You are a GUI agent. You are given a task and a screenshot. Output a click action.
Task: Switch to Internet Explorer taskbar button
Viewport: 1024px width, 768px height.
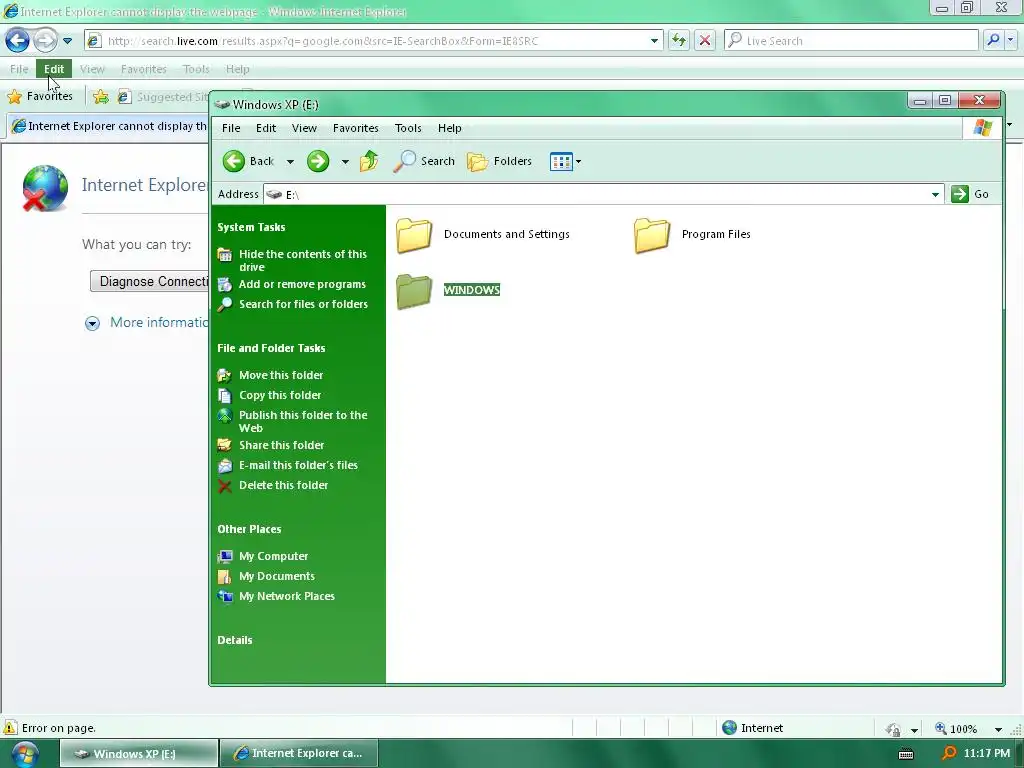[x=298, y=753]
